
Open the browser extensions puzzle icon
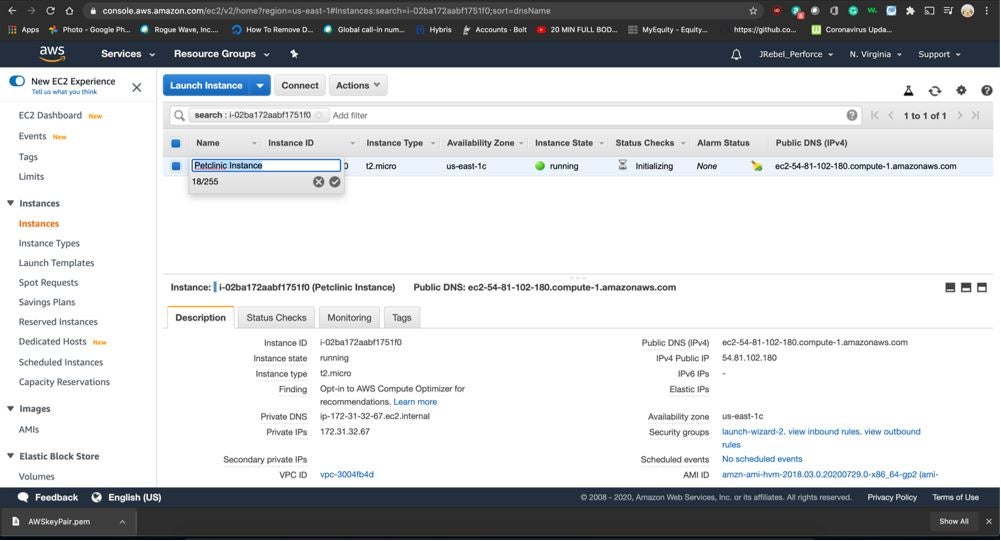(910, 11)
